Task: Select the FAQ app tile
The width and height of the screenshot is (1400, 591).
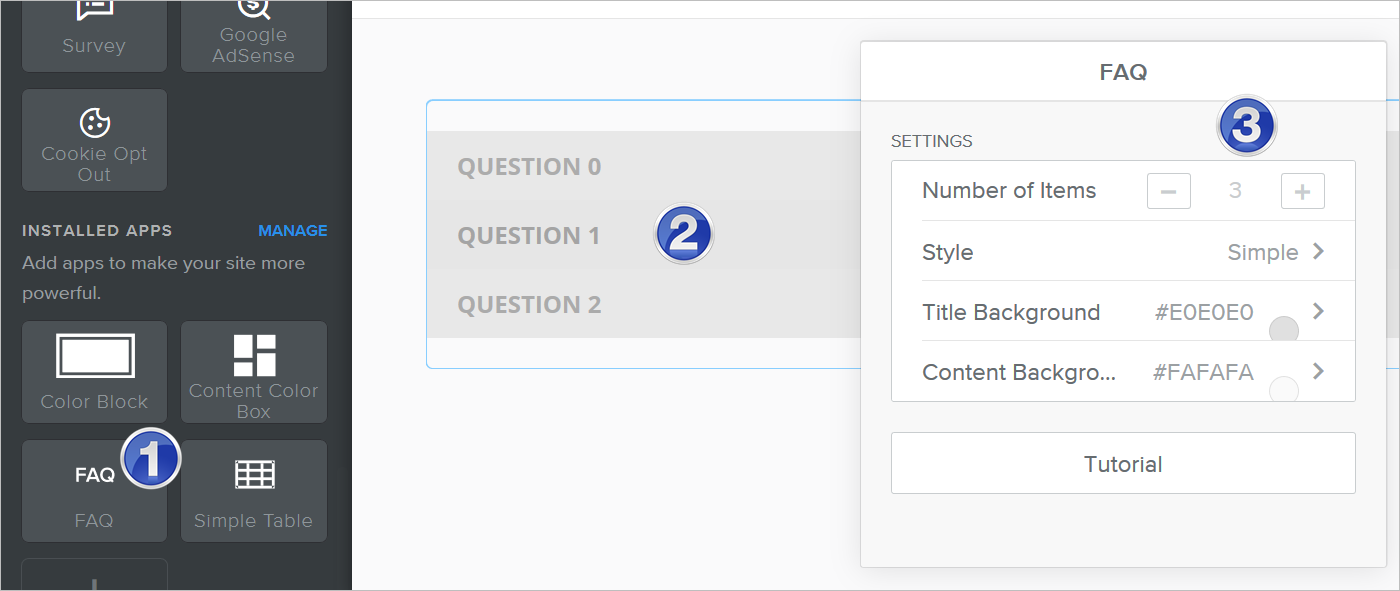Action: [94, 490]
